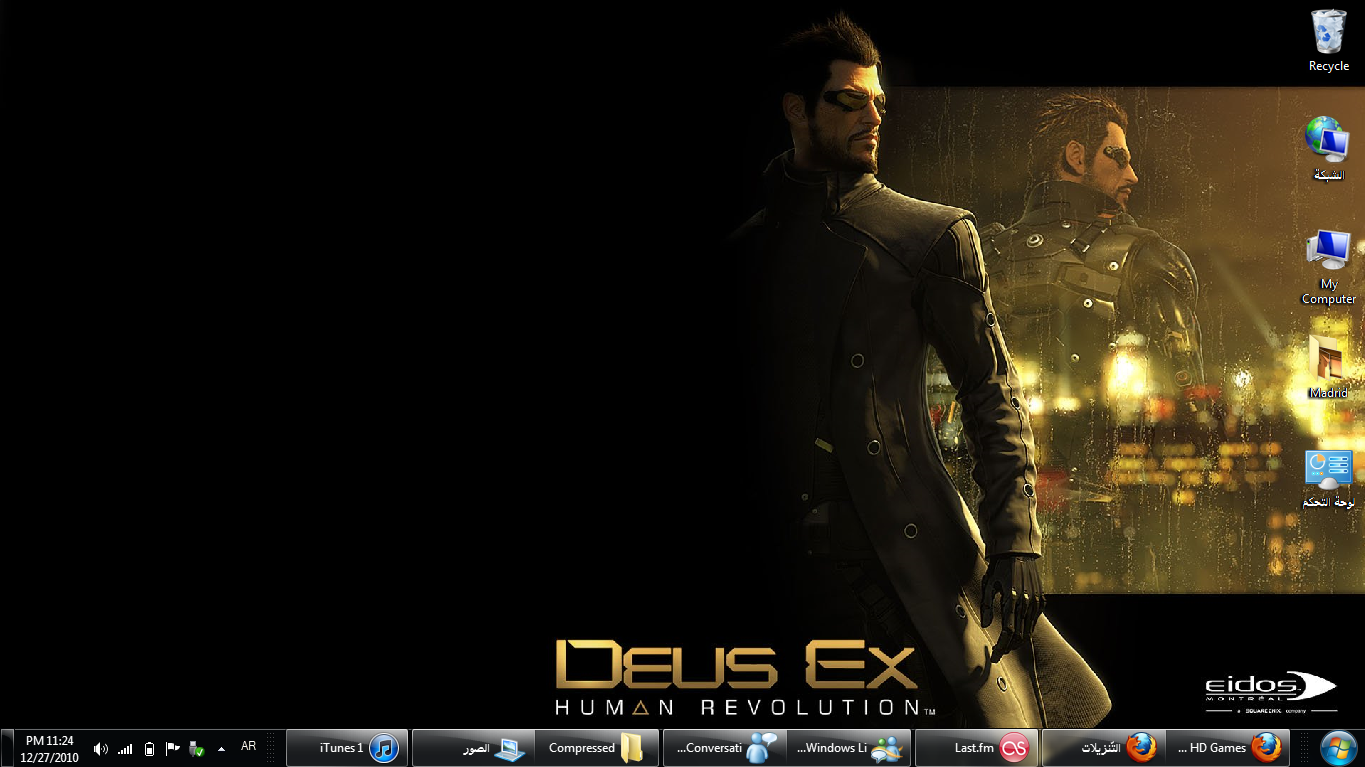Click the Show Desktop strip beside the clock
The height and width of the screenshot is (767, 1365).
click(x=6, y=748)
